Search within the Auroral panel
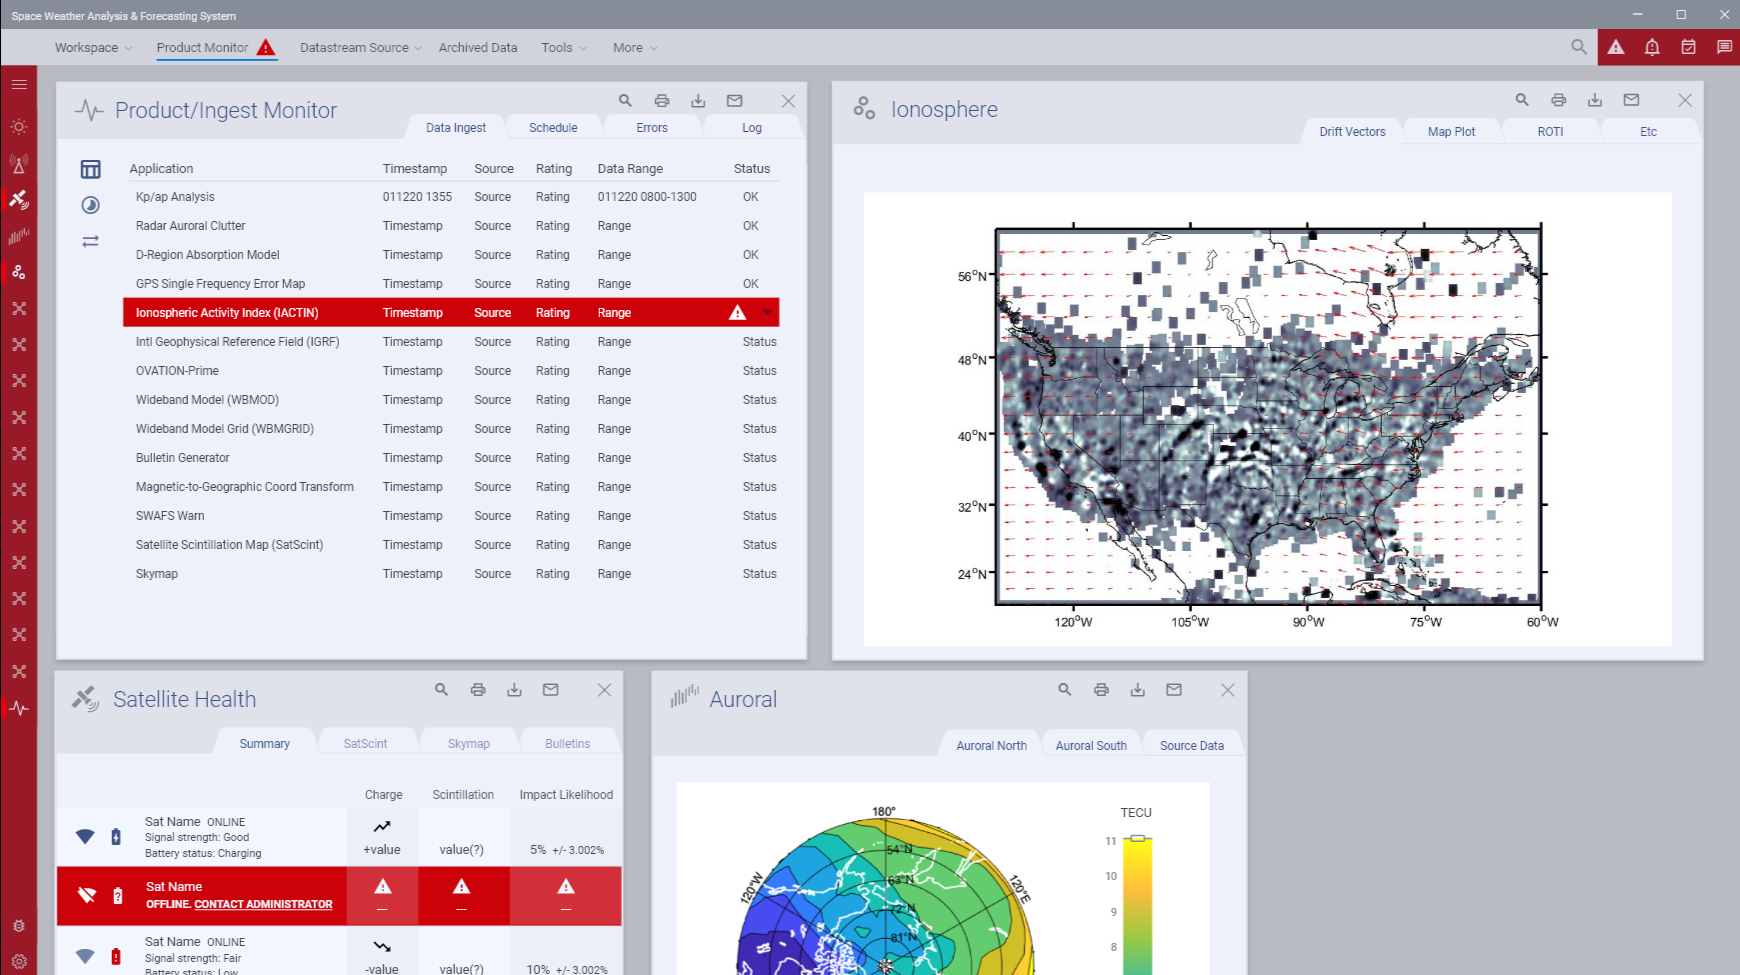This screenshot has height=975, width=1740. (x=1065, y=690)
